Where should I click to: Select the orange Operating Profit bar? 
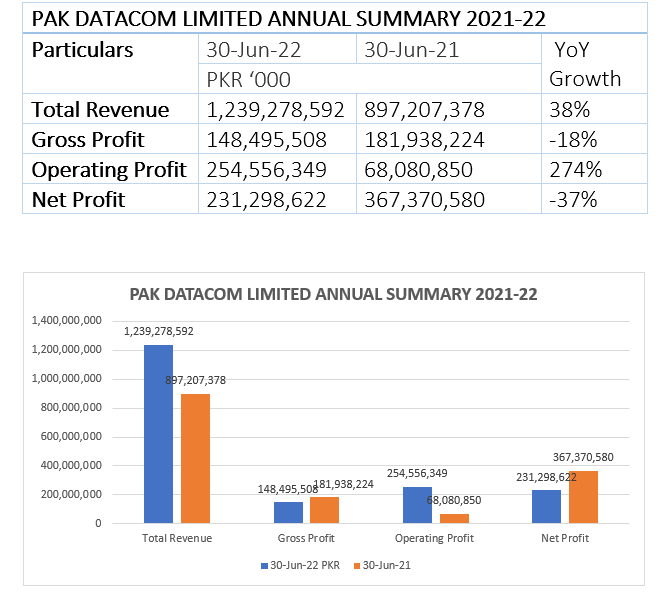pyautogui.click(x=454, y=518)
